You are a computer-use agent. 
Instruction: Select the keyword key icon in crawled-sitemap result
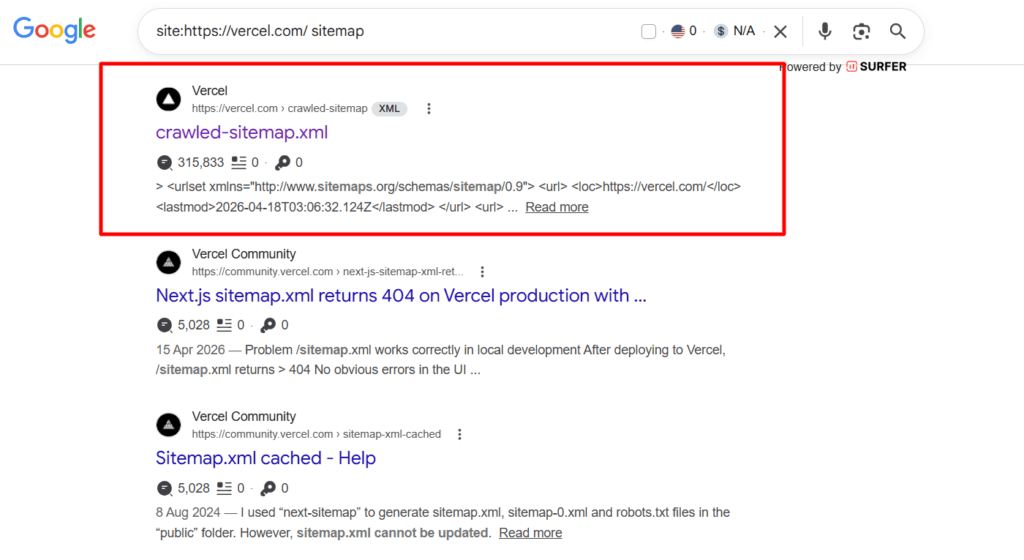point(283,163)
